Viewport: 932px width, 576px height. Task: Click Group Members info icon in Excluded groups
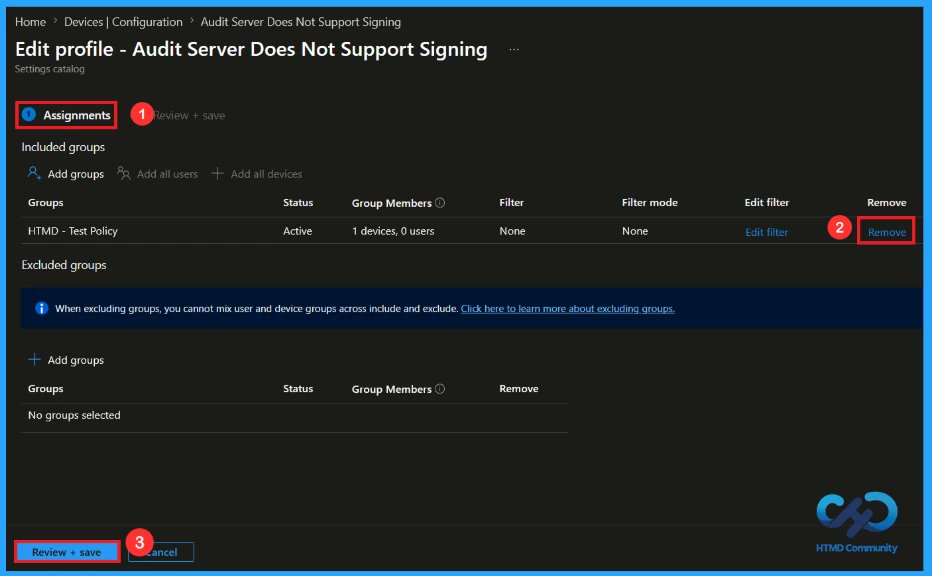coord(440,389)
